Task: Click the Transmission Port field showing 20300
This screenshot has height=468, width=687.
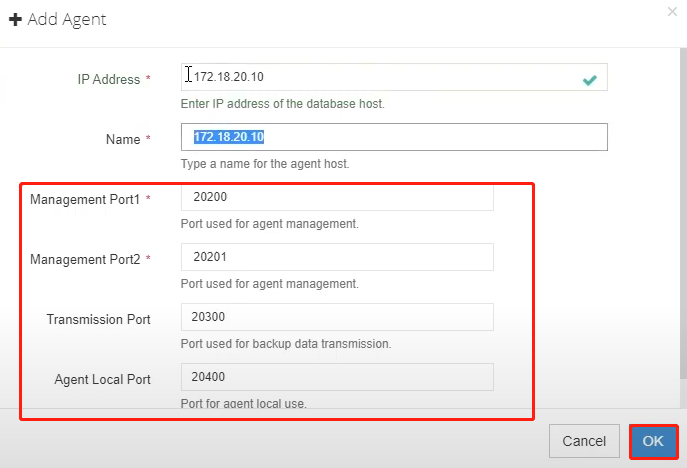Action: point(337,317)
